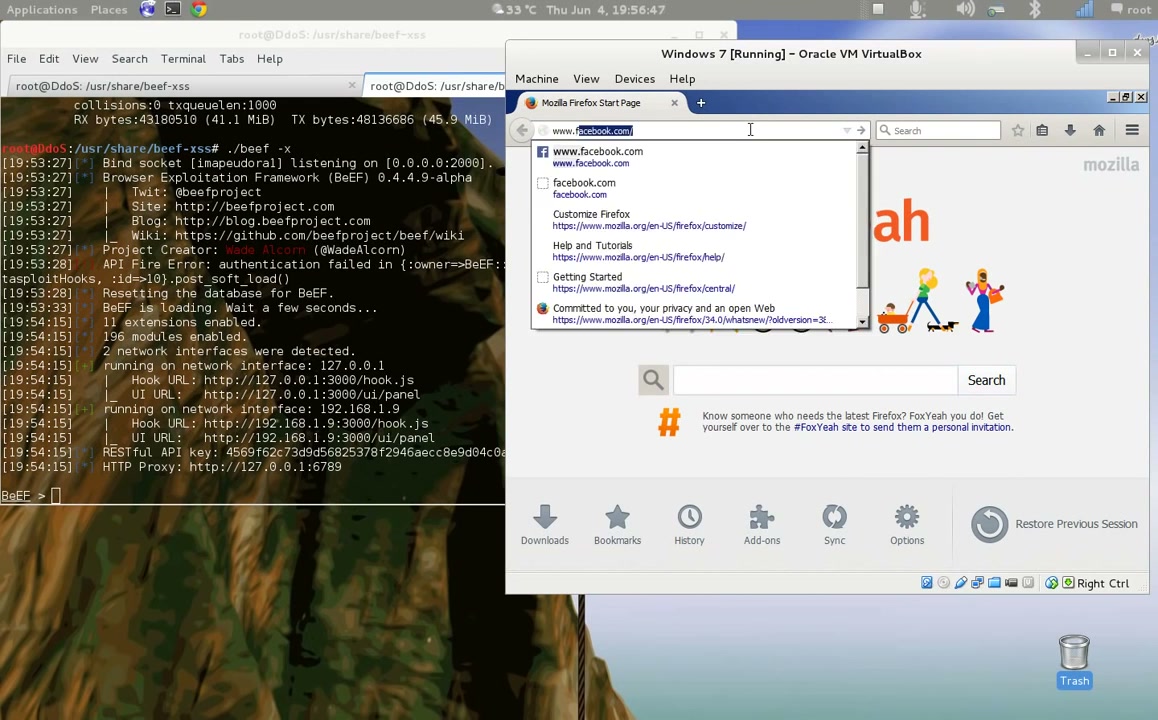The width and height of the screenshot is (1158, 720).
Task: Expand the URL bar history dropdown arrow
Action: [847, 131]
